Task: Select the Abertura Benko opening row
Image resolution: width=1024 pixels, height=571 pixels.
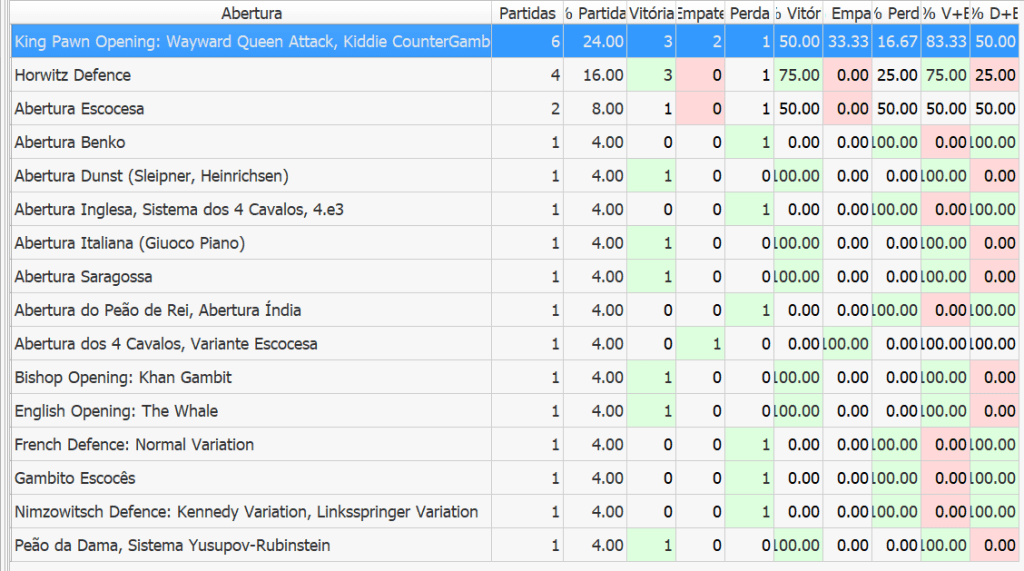Action: (70, 143)
